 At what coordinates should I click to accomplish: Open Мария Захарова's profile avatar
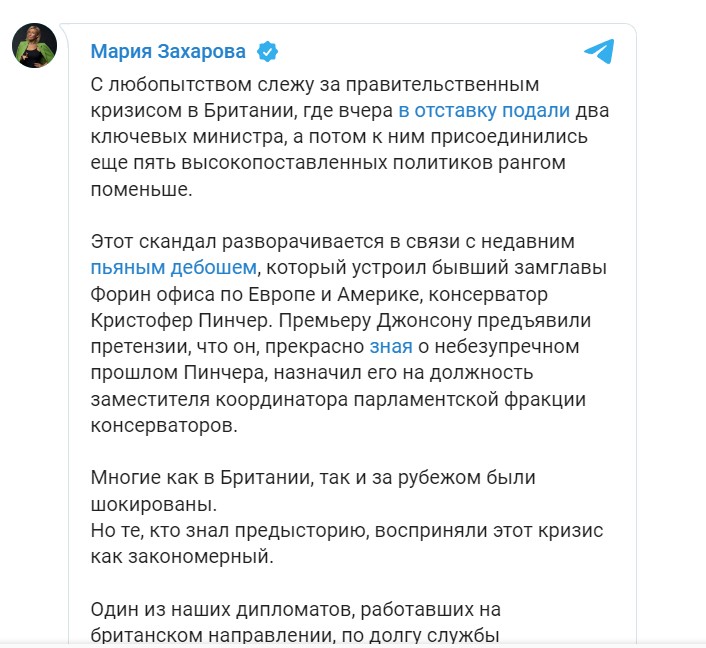pos(34,45)
